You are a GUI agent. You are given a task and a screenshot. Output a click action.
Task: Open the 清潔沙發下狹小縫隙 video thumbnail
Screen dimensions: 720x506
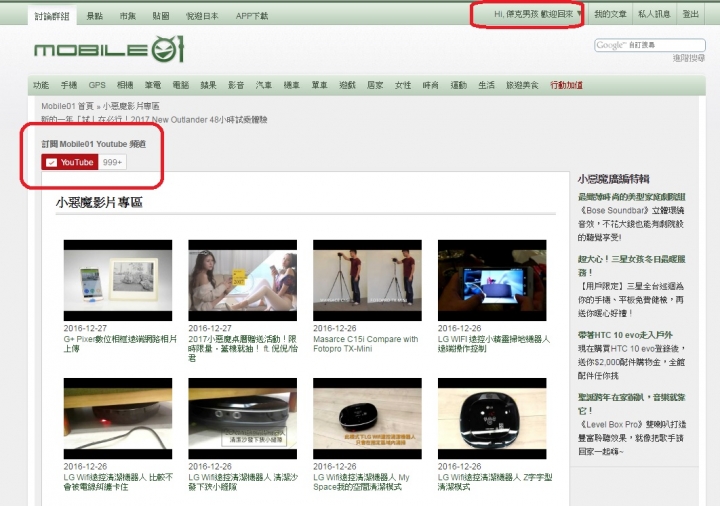(242, 418)
